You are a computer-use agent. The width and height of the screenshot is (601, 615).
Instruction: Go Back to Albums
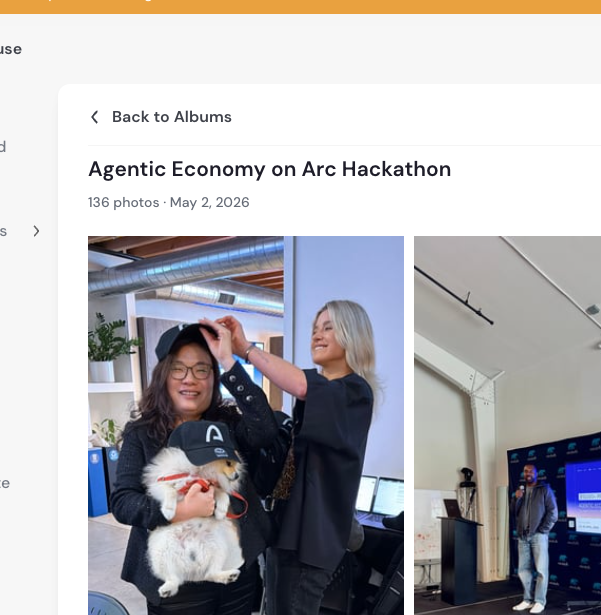[x=172, y=117]
